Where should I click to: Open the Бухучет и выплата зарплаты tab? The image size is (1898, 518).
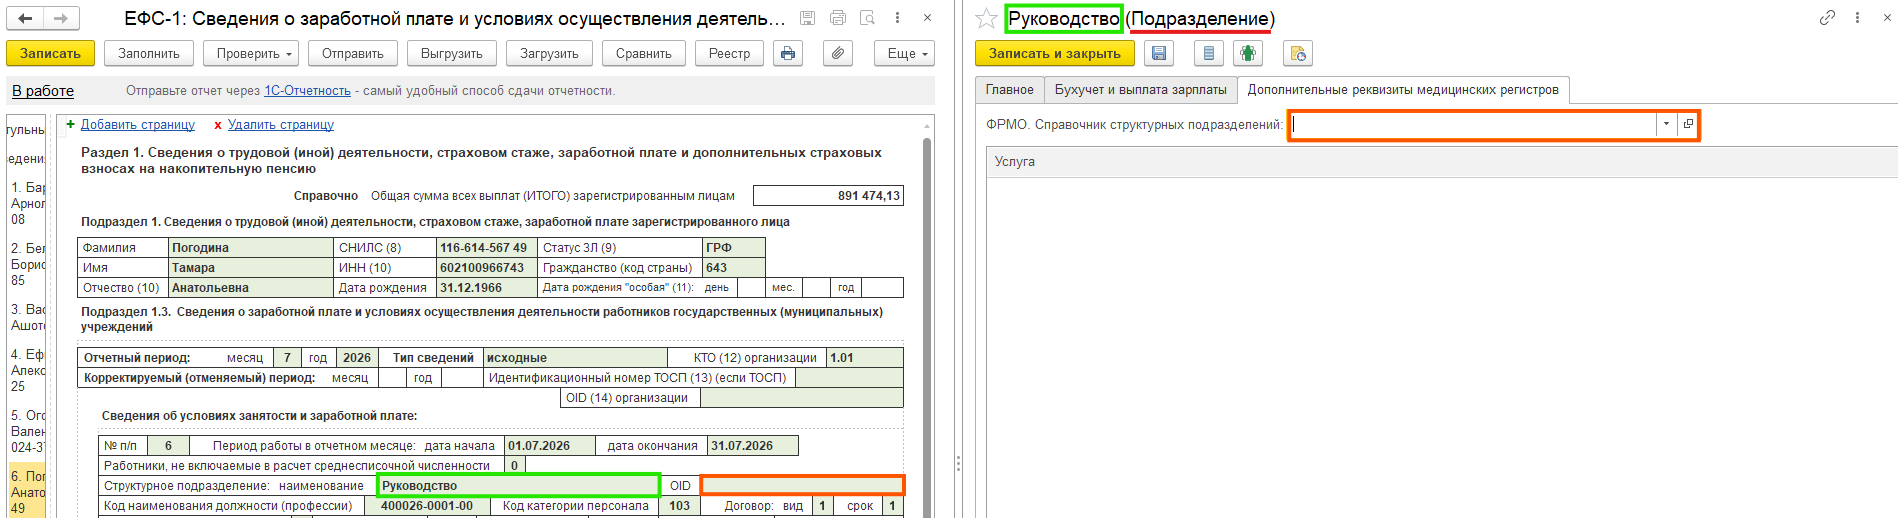(x=1140, y=89)
